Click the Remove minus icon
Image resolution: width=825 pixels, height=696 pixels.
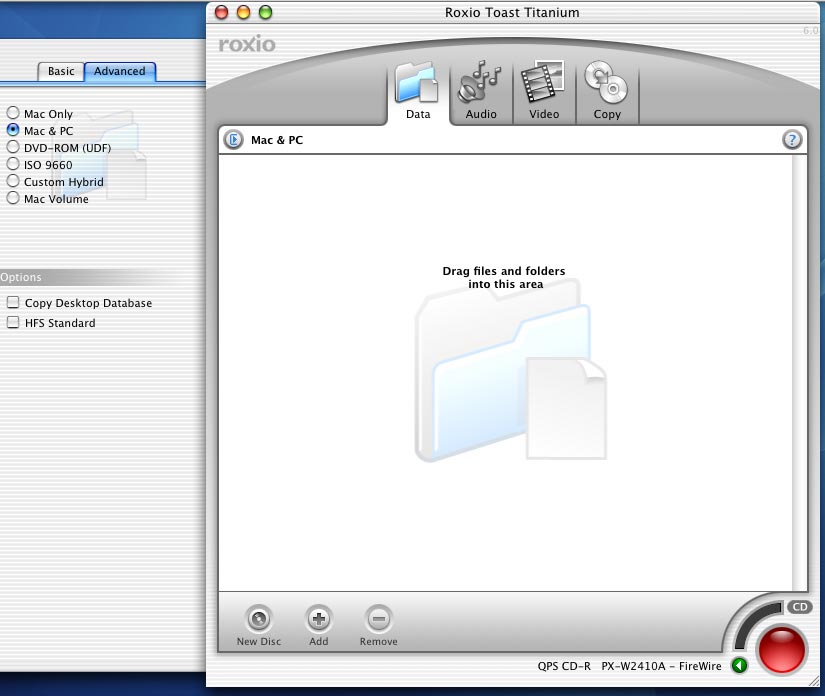[379, 619]
